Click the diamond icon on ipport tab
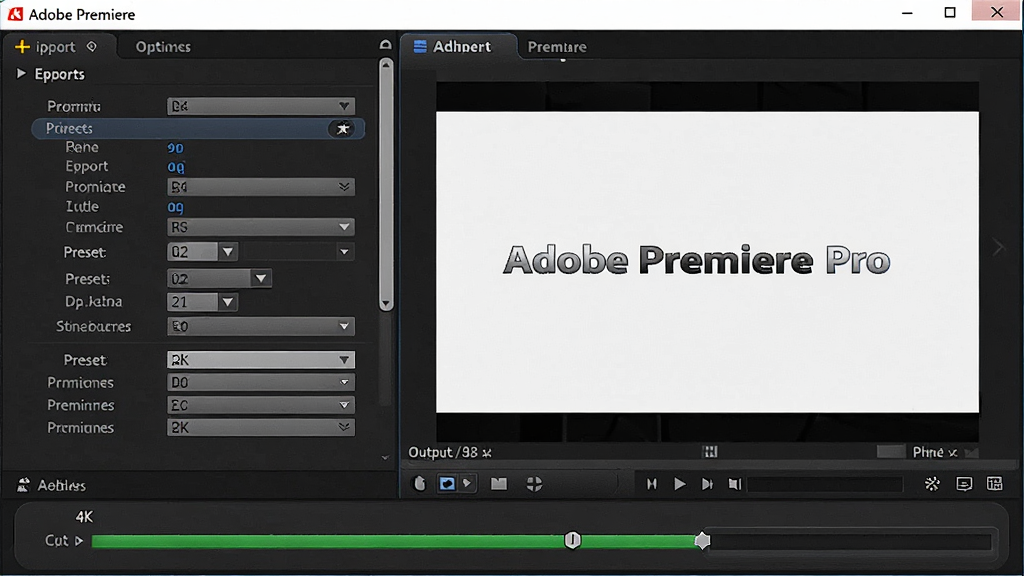The width and height of the screenshot is (1024, 576). pos(91,46)
